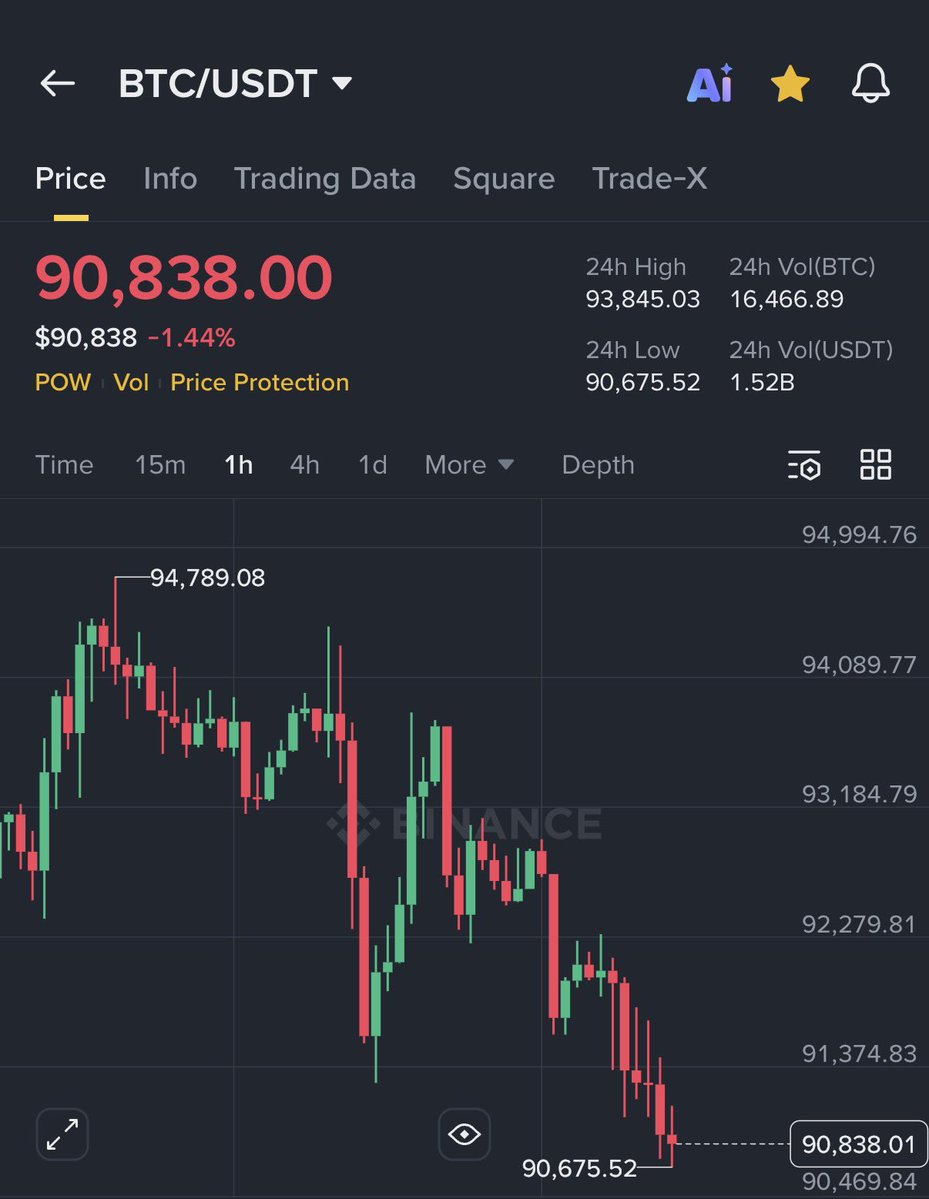Open price alert bell icon

[870, 84]
